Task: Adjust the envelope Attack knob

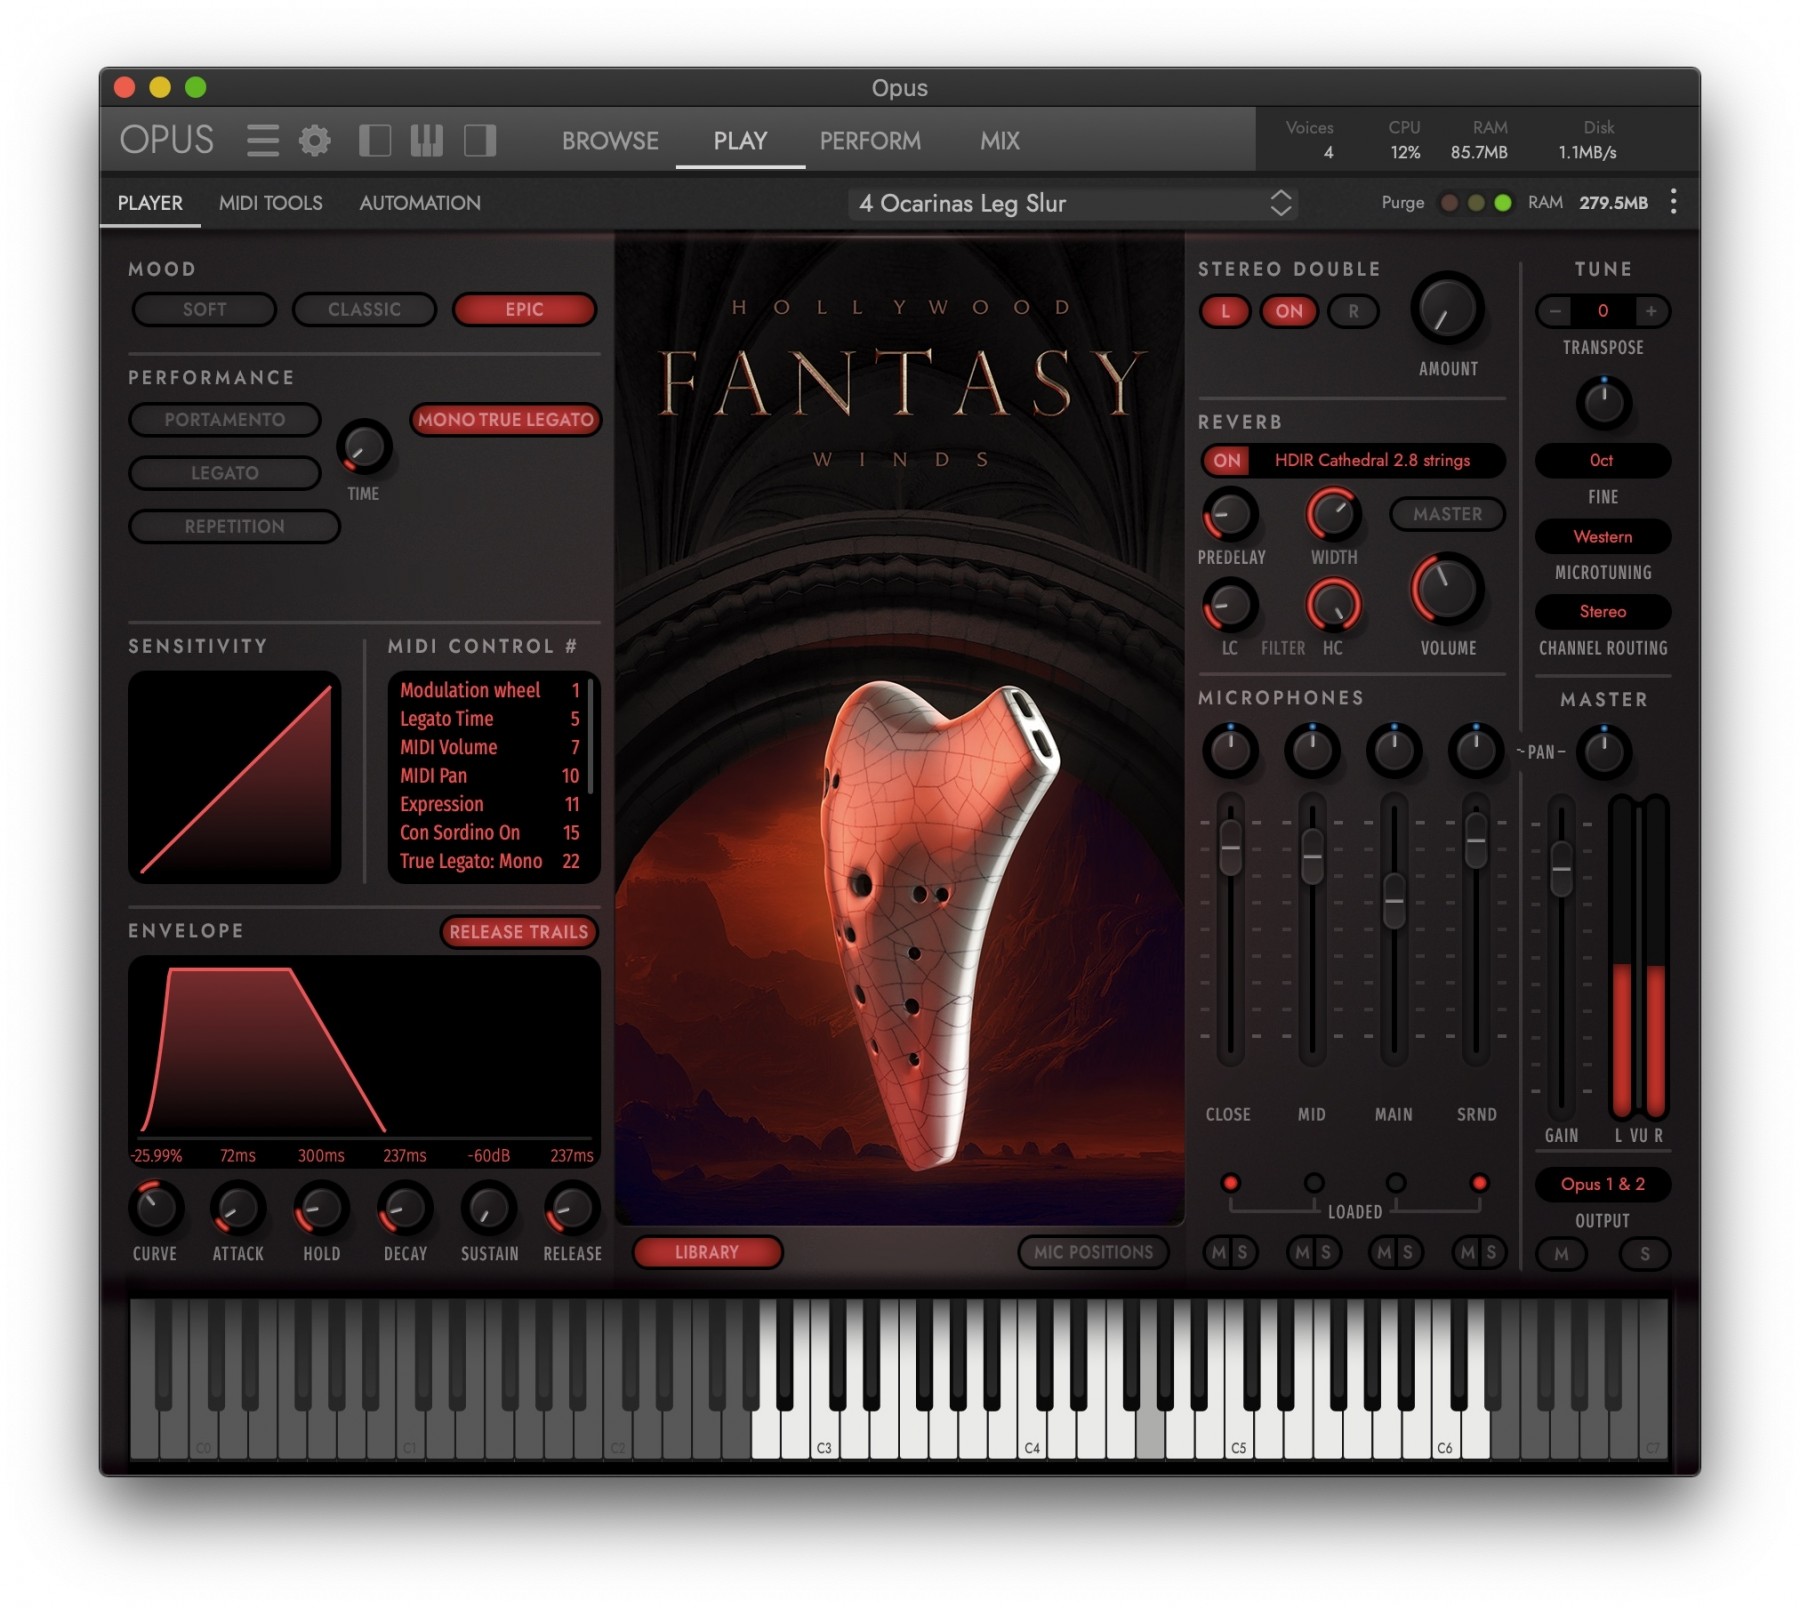Action: [x=238, y=1208]
